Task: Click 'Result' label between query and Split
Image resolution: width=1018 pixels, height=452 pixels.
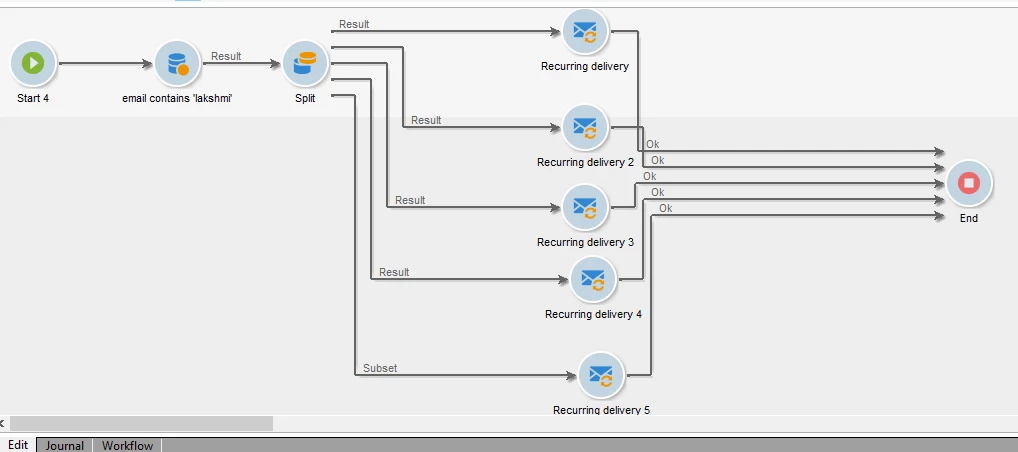Action: 226,56
